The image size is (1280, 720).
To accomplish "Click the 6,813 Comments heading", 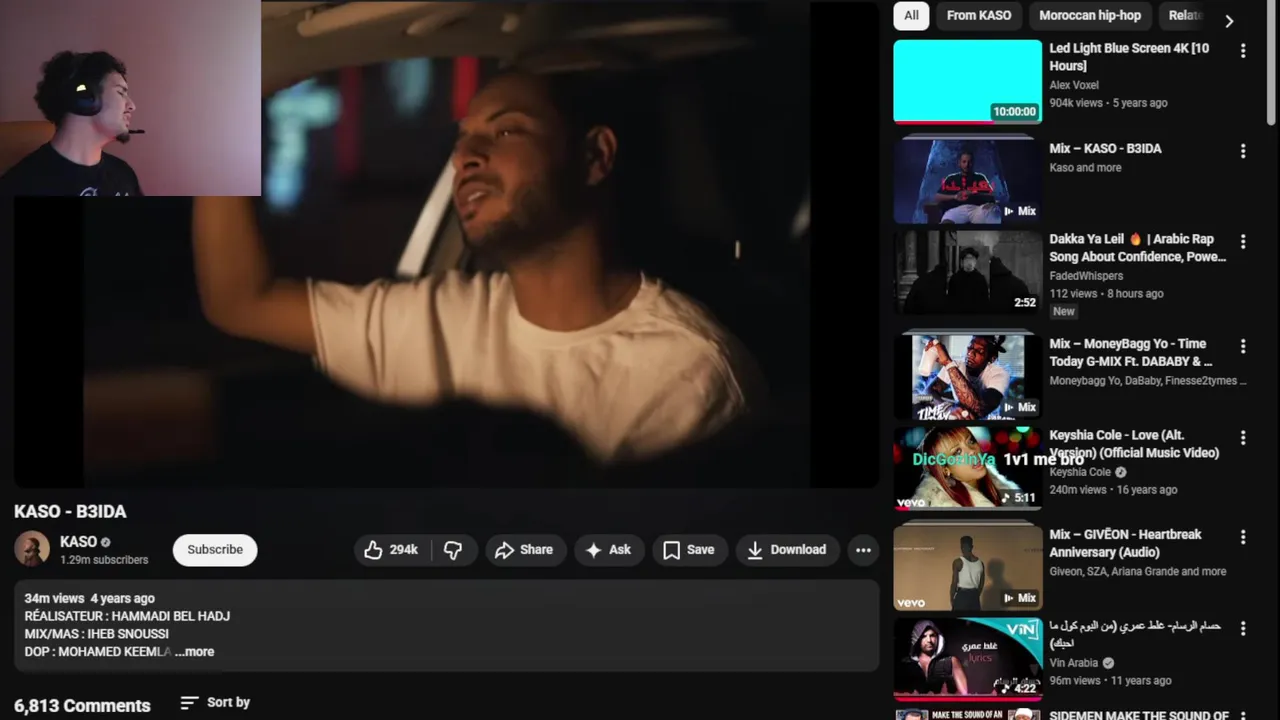I will [82, 706].
